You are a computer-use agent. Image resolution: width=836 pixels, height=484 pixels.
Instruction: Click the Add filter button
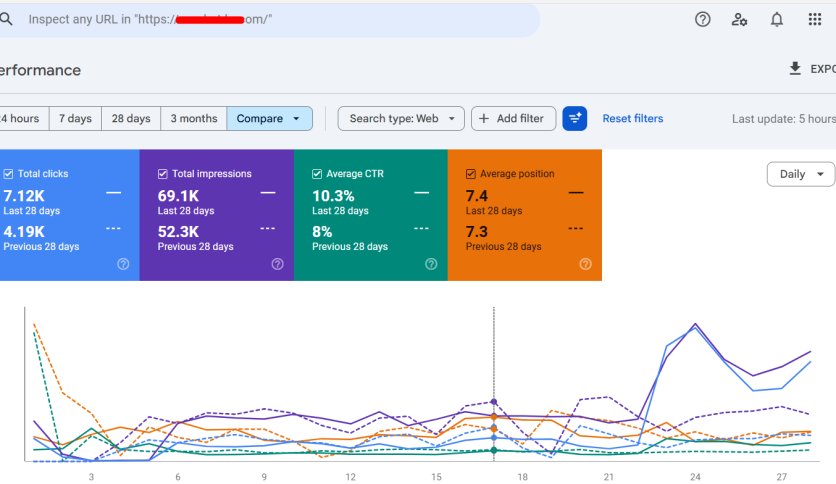[513, 118]
